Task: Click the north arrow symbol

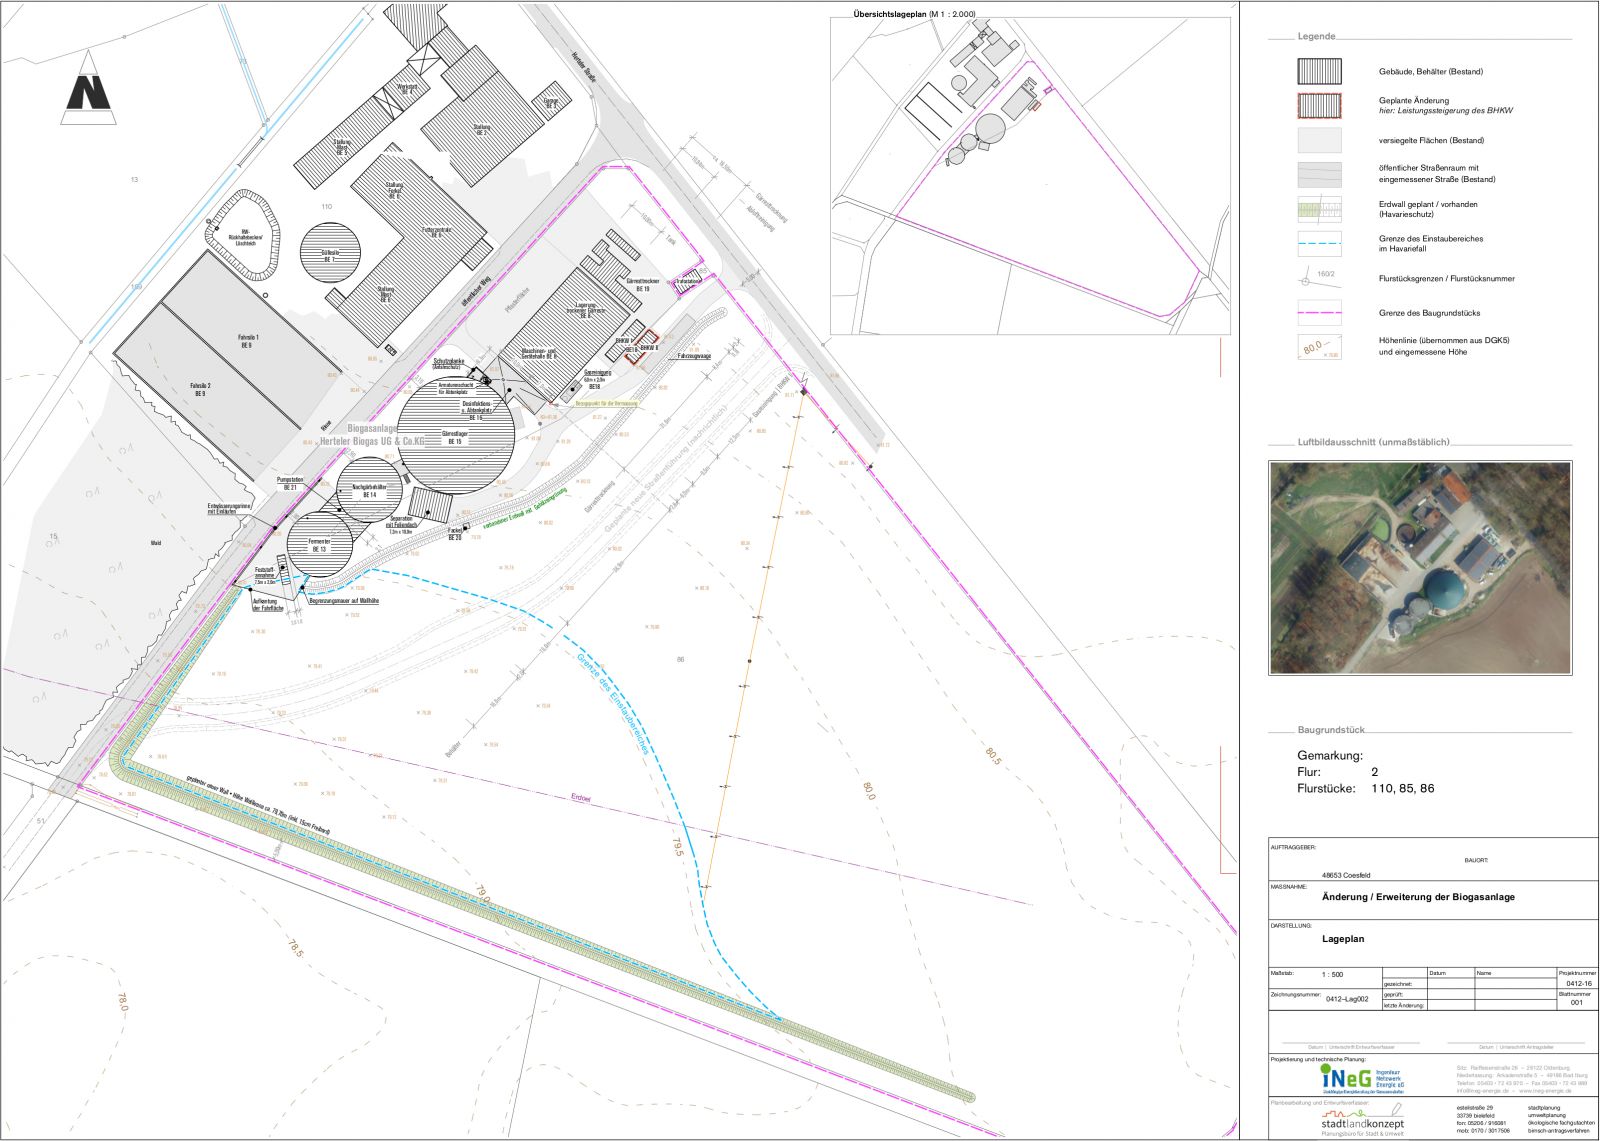Action: (x=88, y=91)
